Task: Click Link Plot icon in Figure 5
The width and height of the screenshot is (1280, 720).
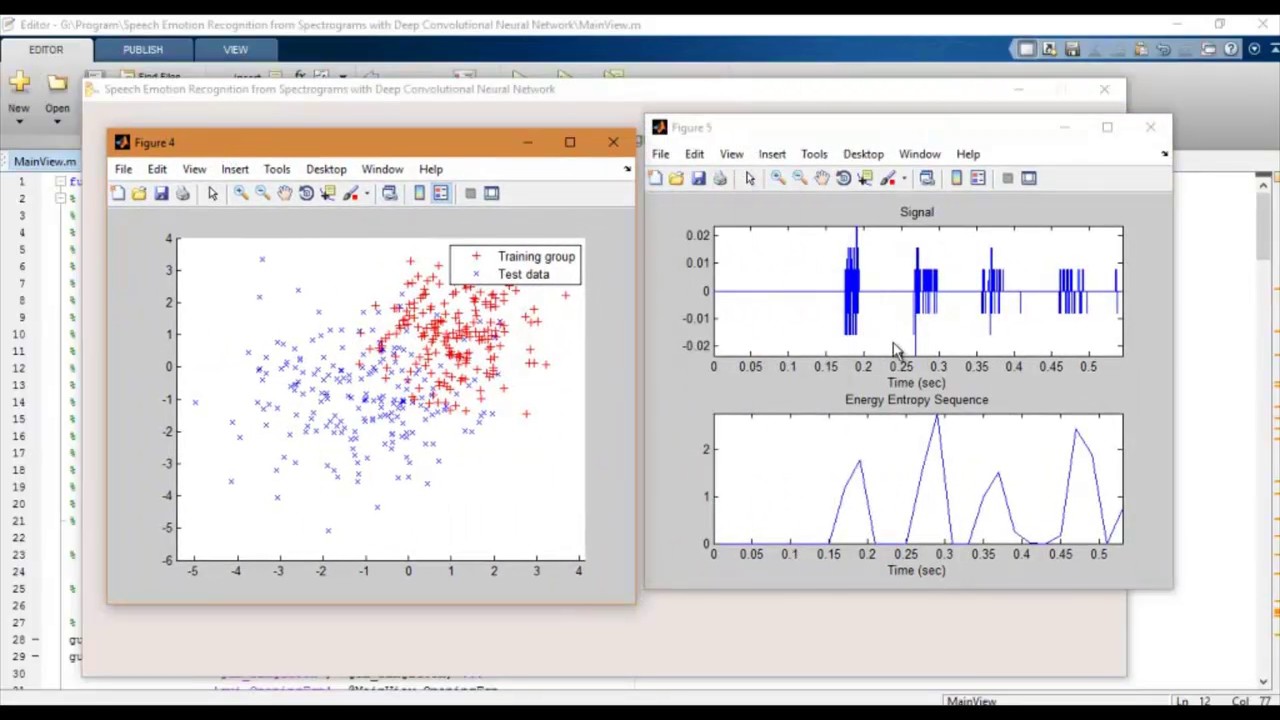Action: [927, 178]
